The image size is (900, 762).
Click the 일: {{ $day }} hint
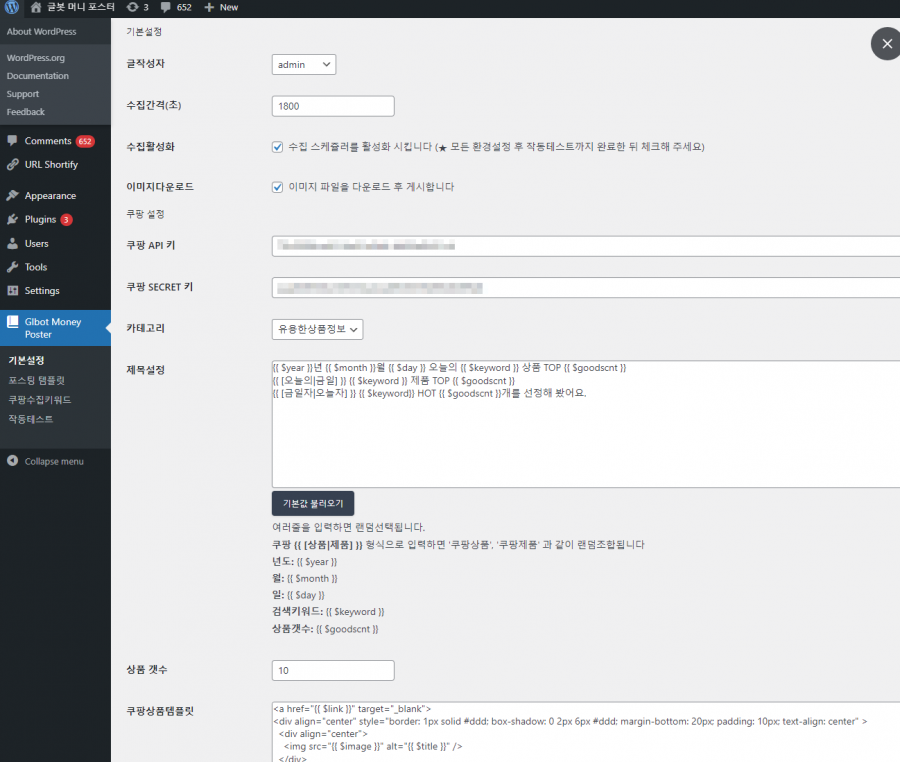click(298, 595)
